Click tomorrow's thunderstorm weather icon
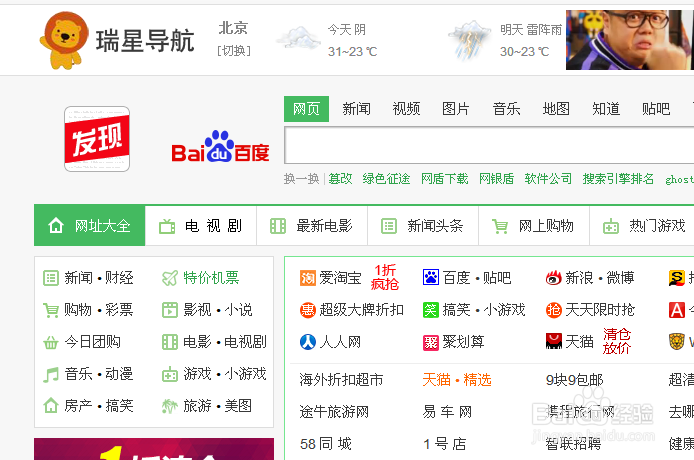This screenshot has height=460, width=694. 470,40
